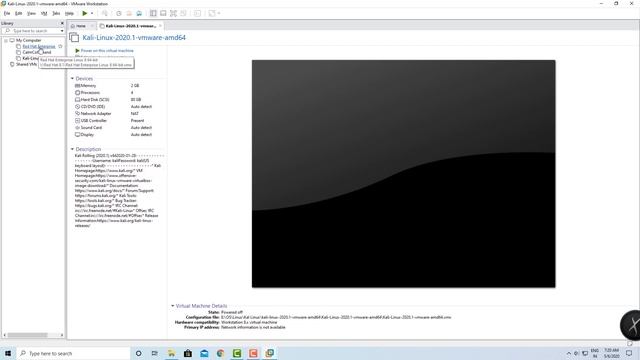Image resolution: width=640 pixels, height=360 pixels.
Task: Open the View menu
Action: [31, 13]
